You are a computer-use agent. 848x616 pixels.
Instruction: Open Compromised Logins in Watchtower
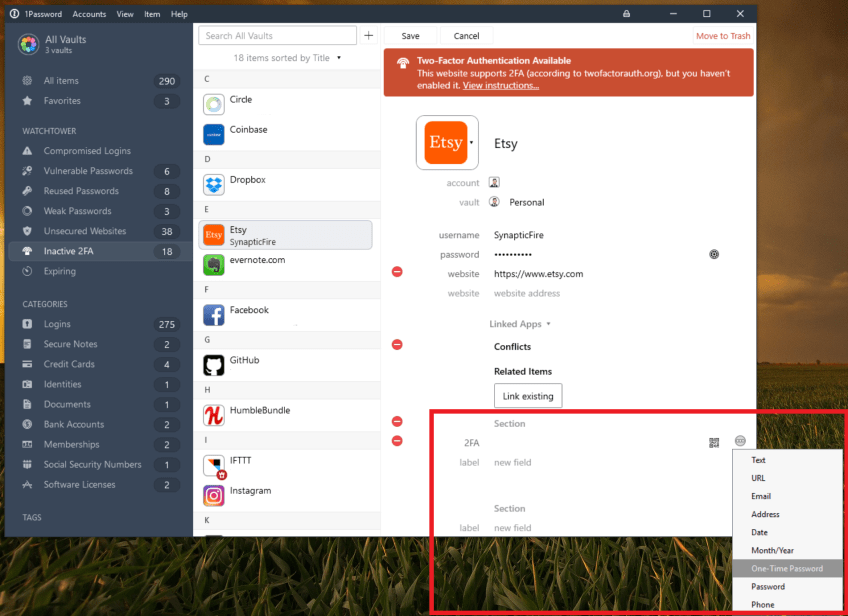87,151
